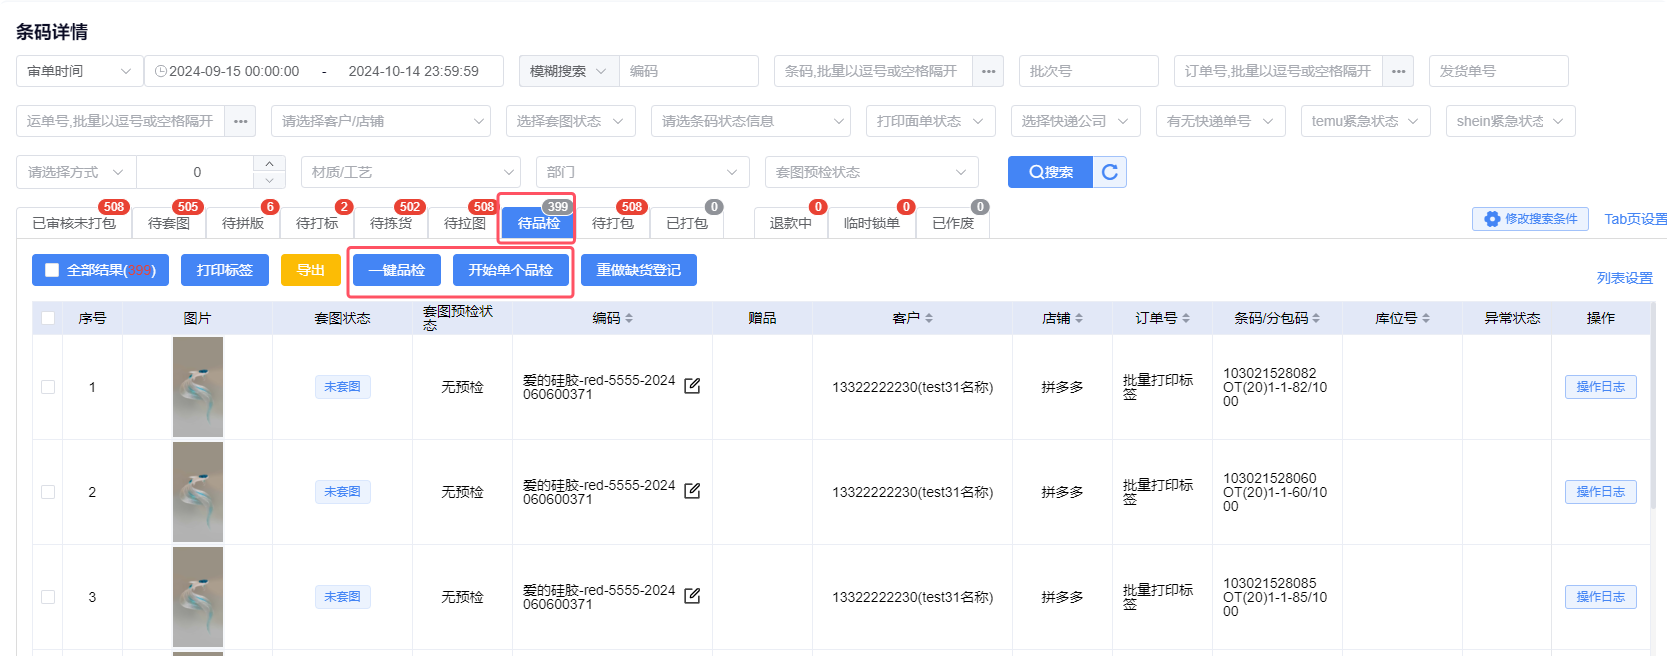Viewport: 1667px width, 656px height.
Task: Open the 模糊搜索 dropdown
Action: tap(569, 71)
